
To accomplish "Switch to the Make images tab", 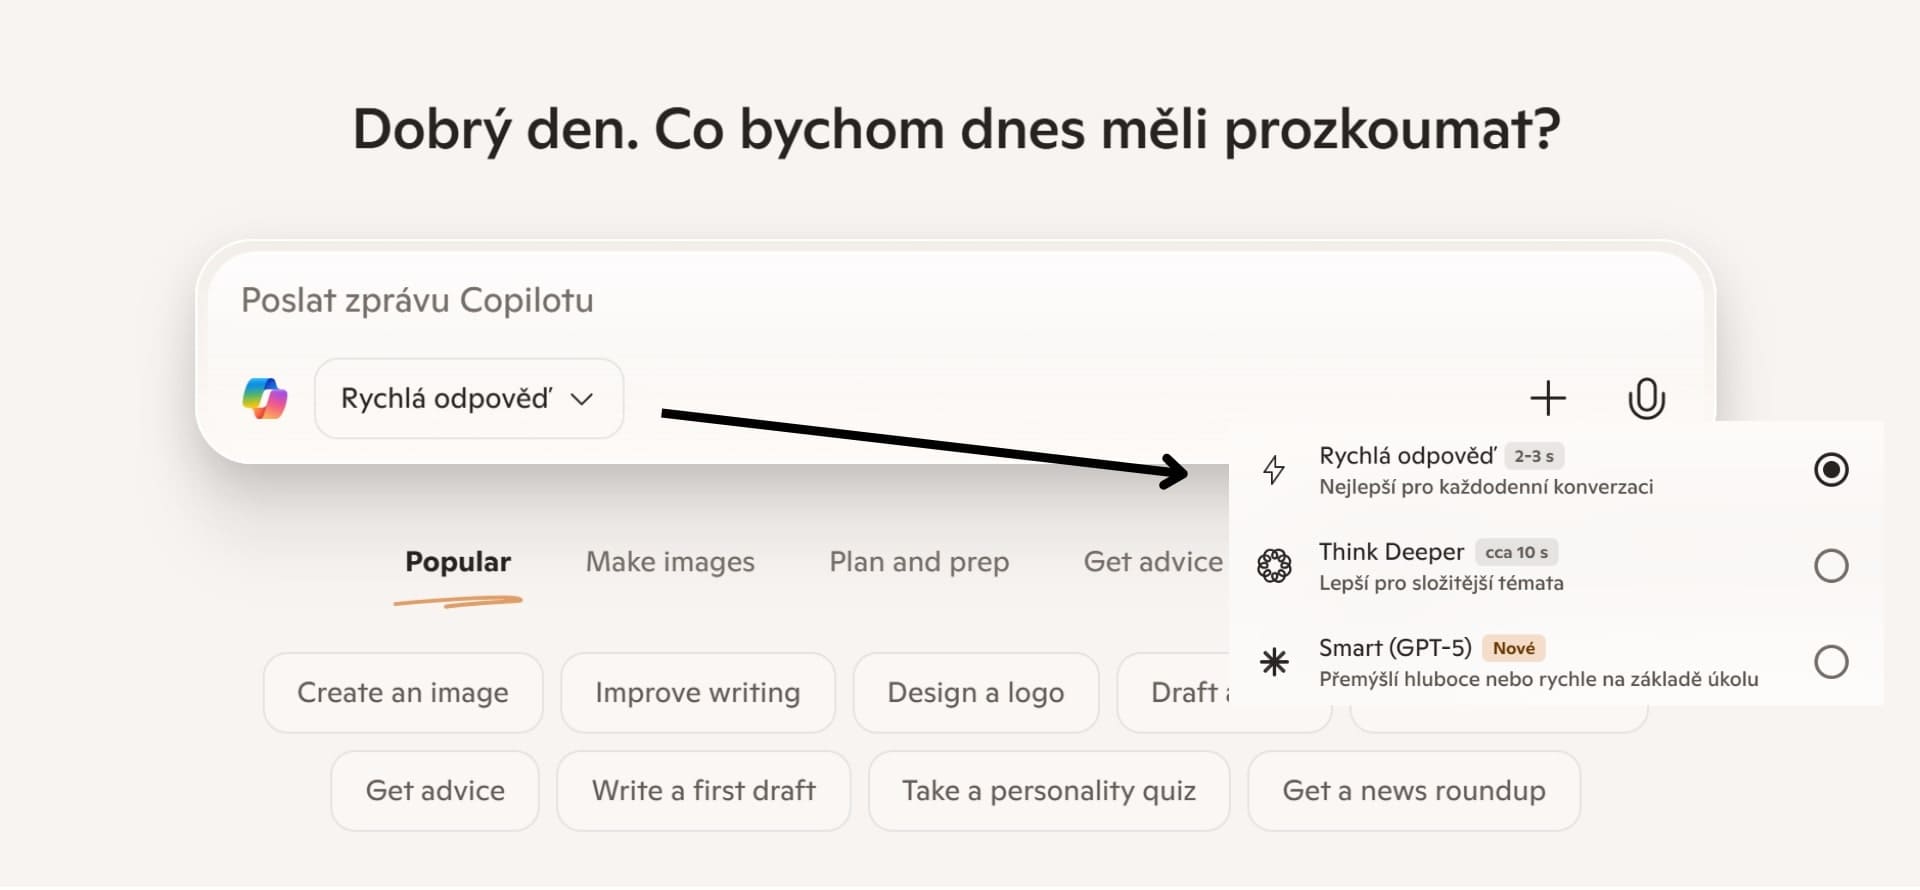I will click(x=670, y=562).
